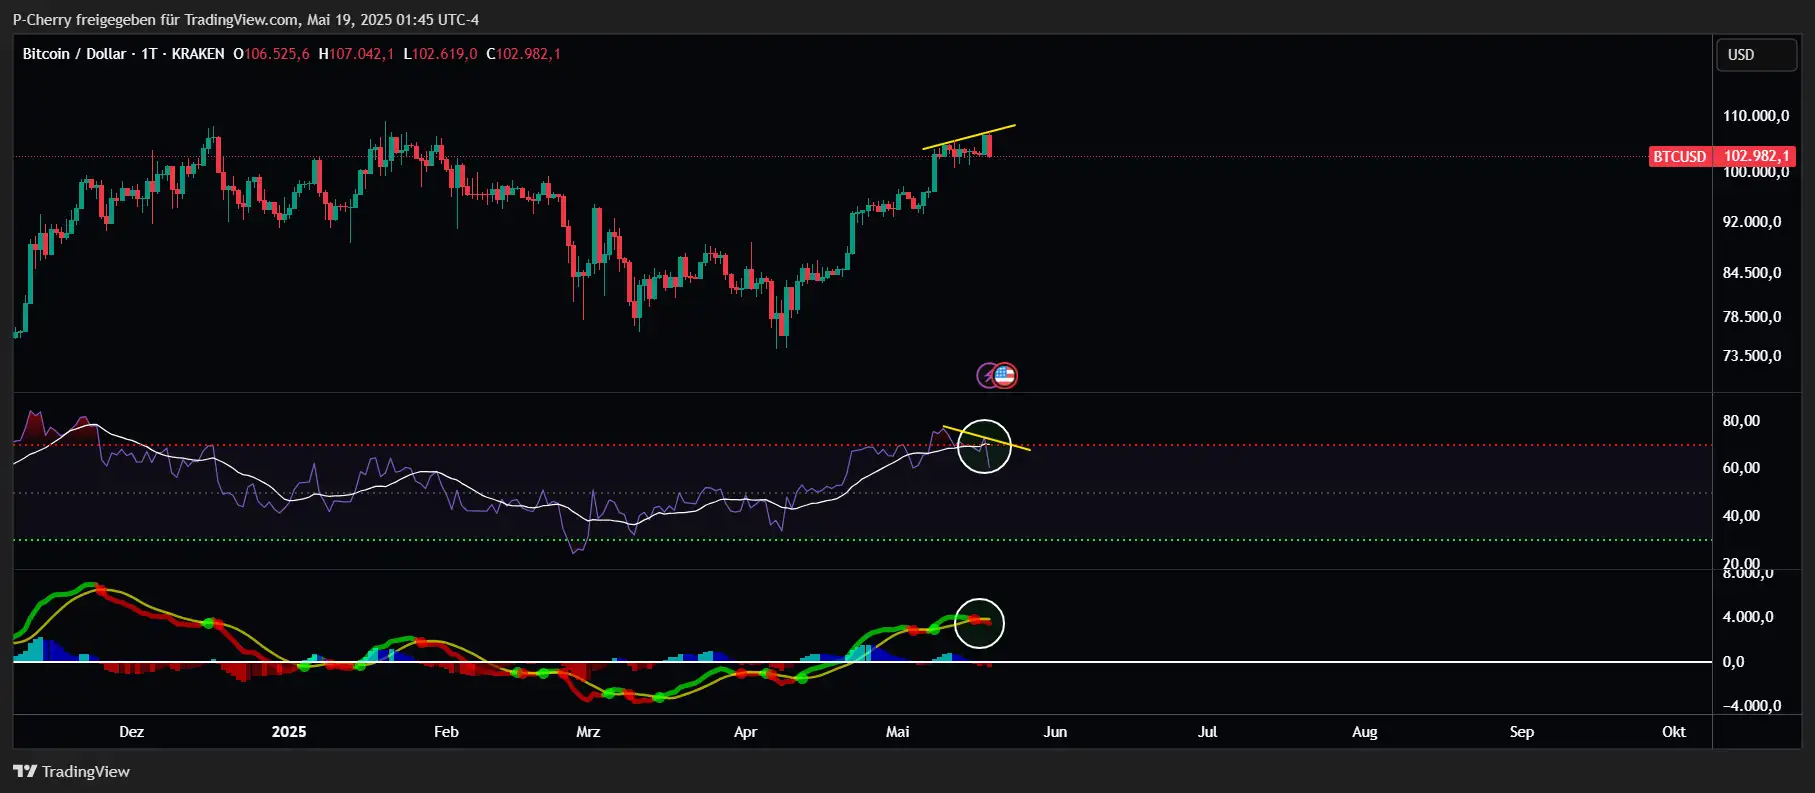Click the open value O106.525,6
Image resolution: width=1815 pixels, height=793 pixels.
pyautogui.click(x=271, y=54)
